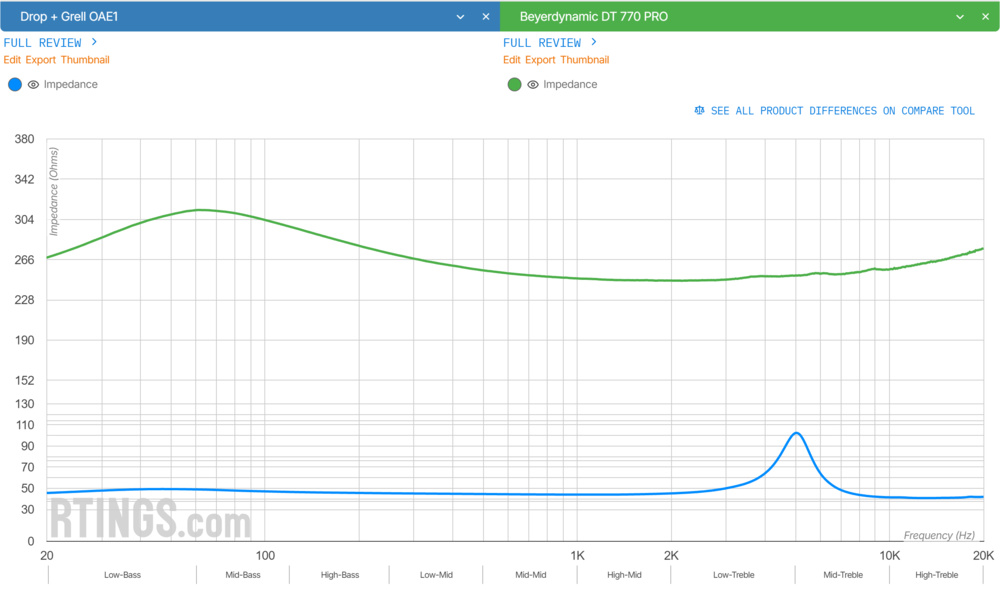1000x592 pixels.
Task: Select the High-Treble frequency band label
Action: [936, 574]
